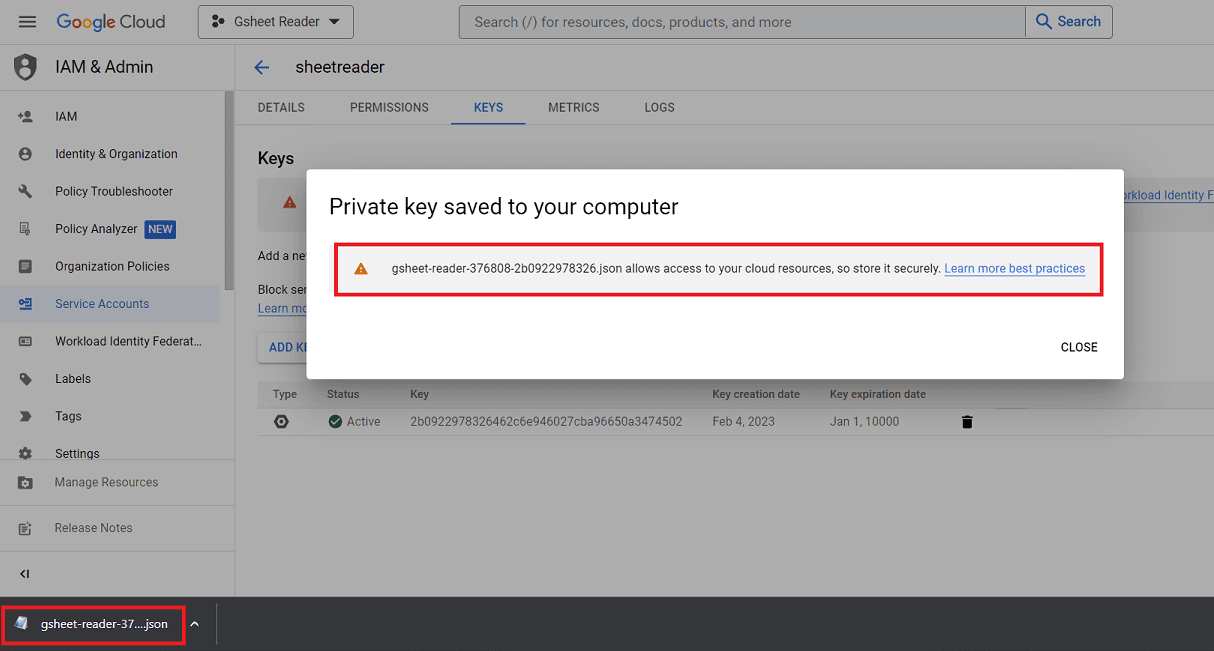The height and width of the screenshot is (651, 1214).
Task: Switch to the METRICS tab
Action: tap(574, 107)
